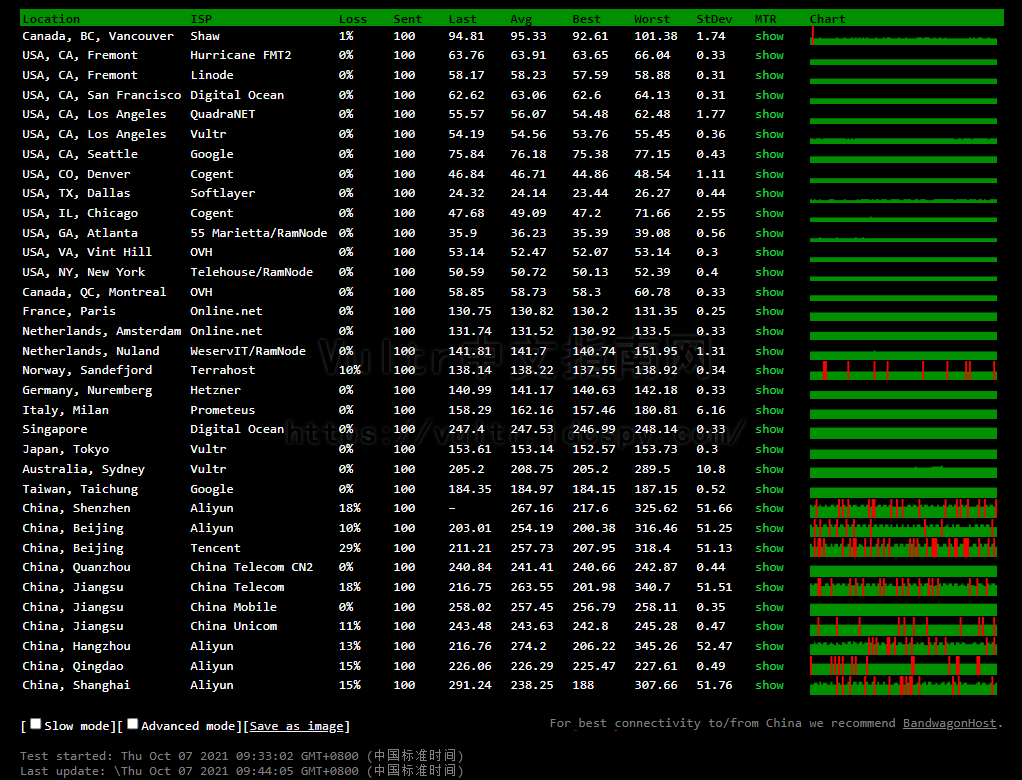Show MTR for Jiangsu China Telecom

[x=769, y=587]
